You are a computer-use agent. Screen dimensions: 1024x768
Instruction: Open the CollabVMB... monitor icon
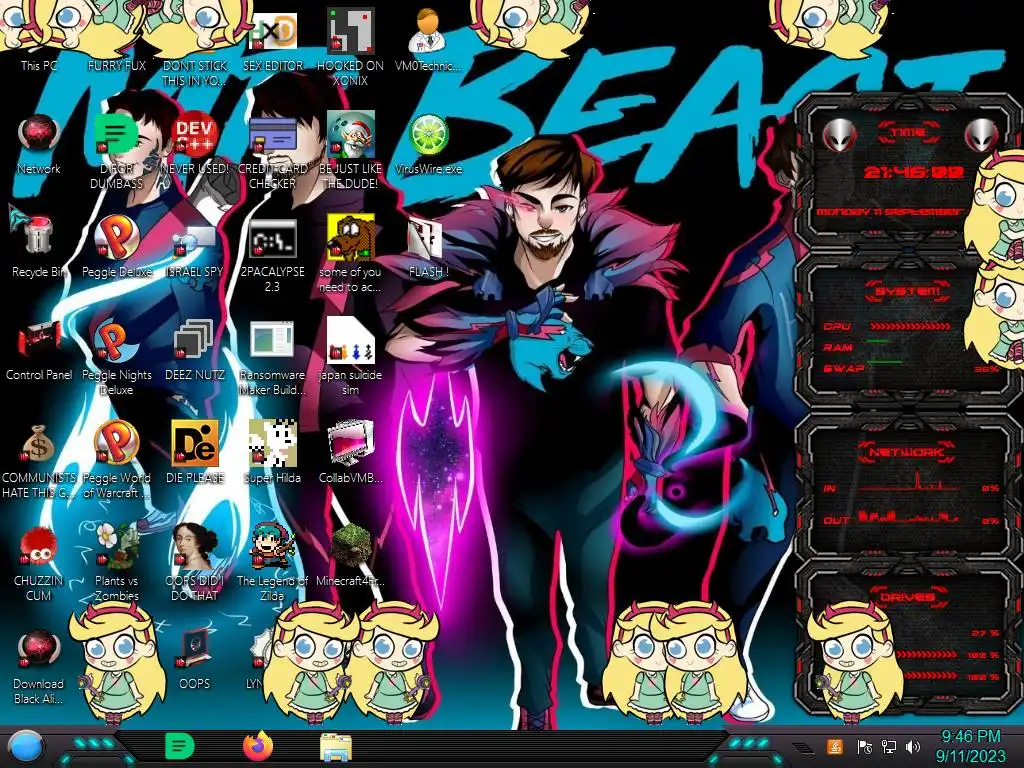click(350, 444)
